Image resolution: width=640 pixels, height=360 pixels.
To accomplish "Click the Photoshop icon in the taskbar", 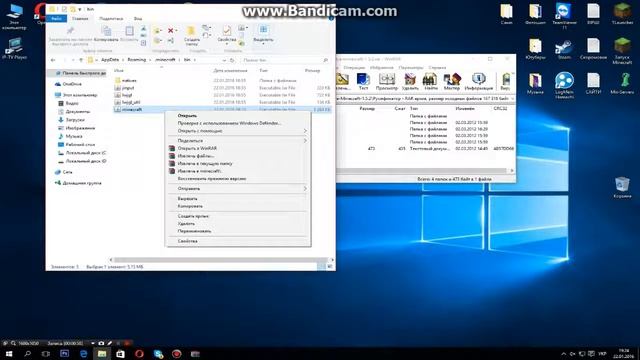I will point(64,353).
